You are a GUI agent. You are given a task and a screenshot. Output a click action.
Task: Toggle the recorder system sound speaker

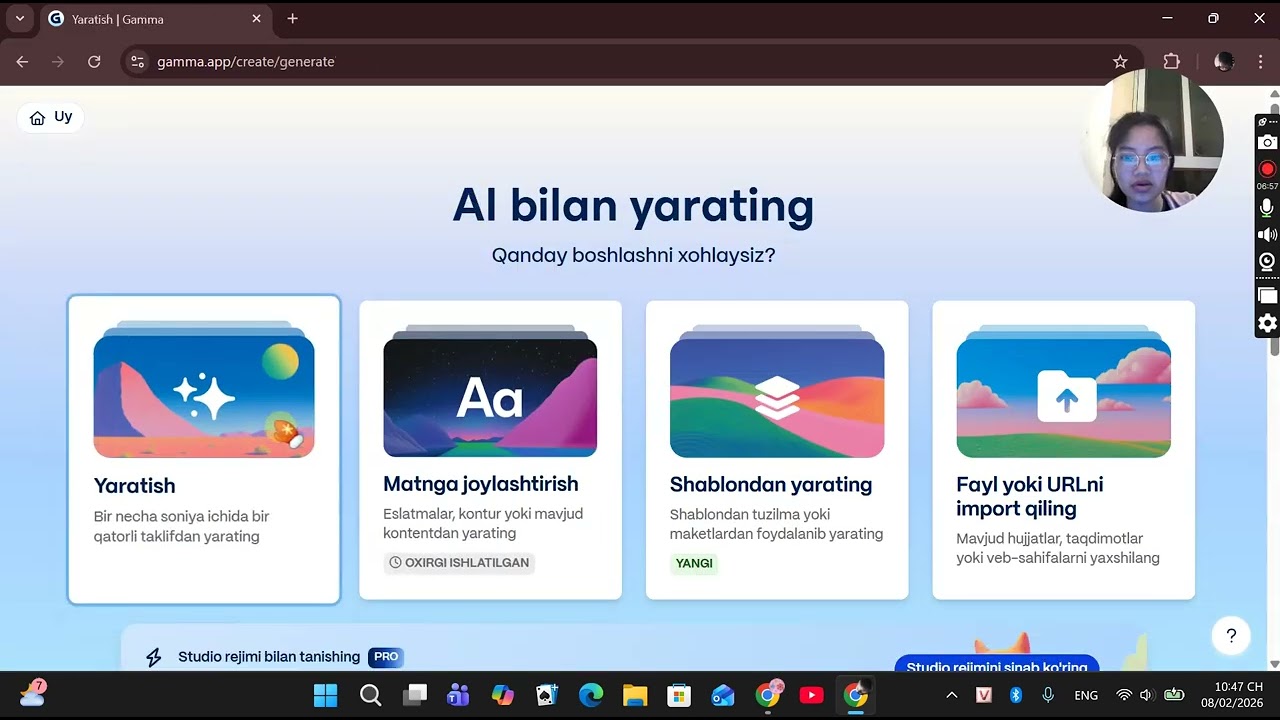click(1267, 235)
